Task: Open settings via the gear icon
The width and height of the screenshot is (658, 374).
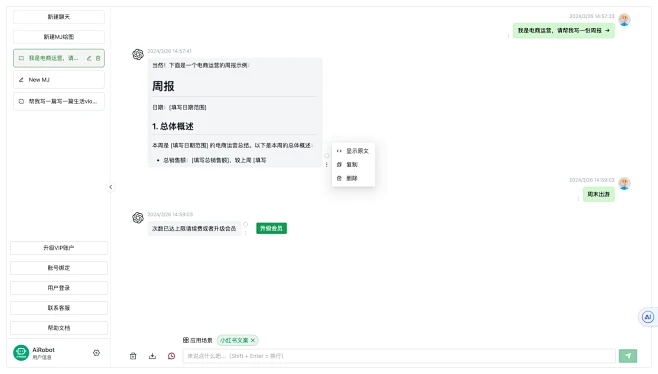Action: point(97,353)
